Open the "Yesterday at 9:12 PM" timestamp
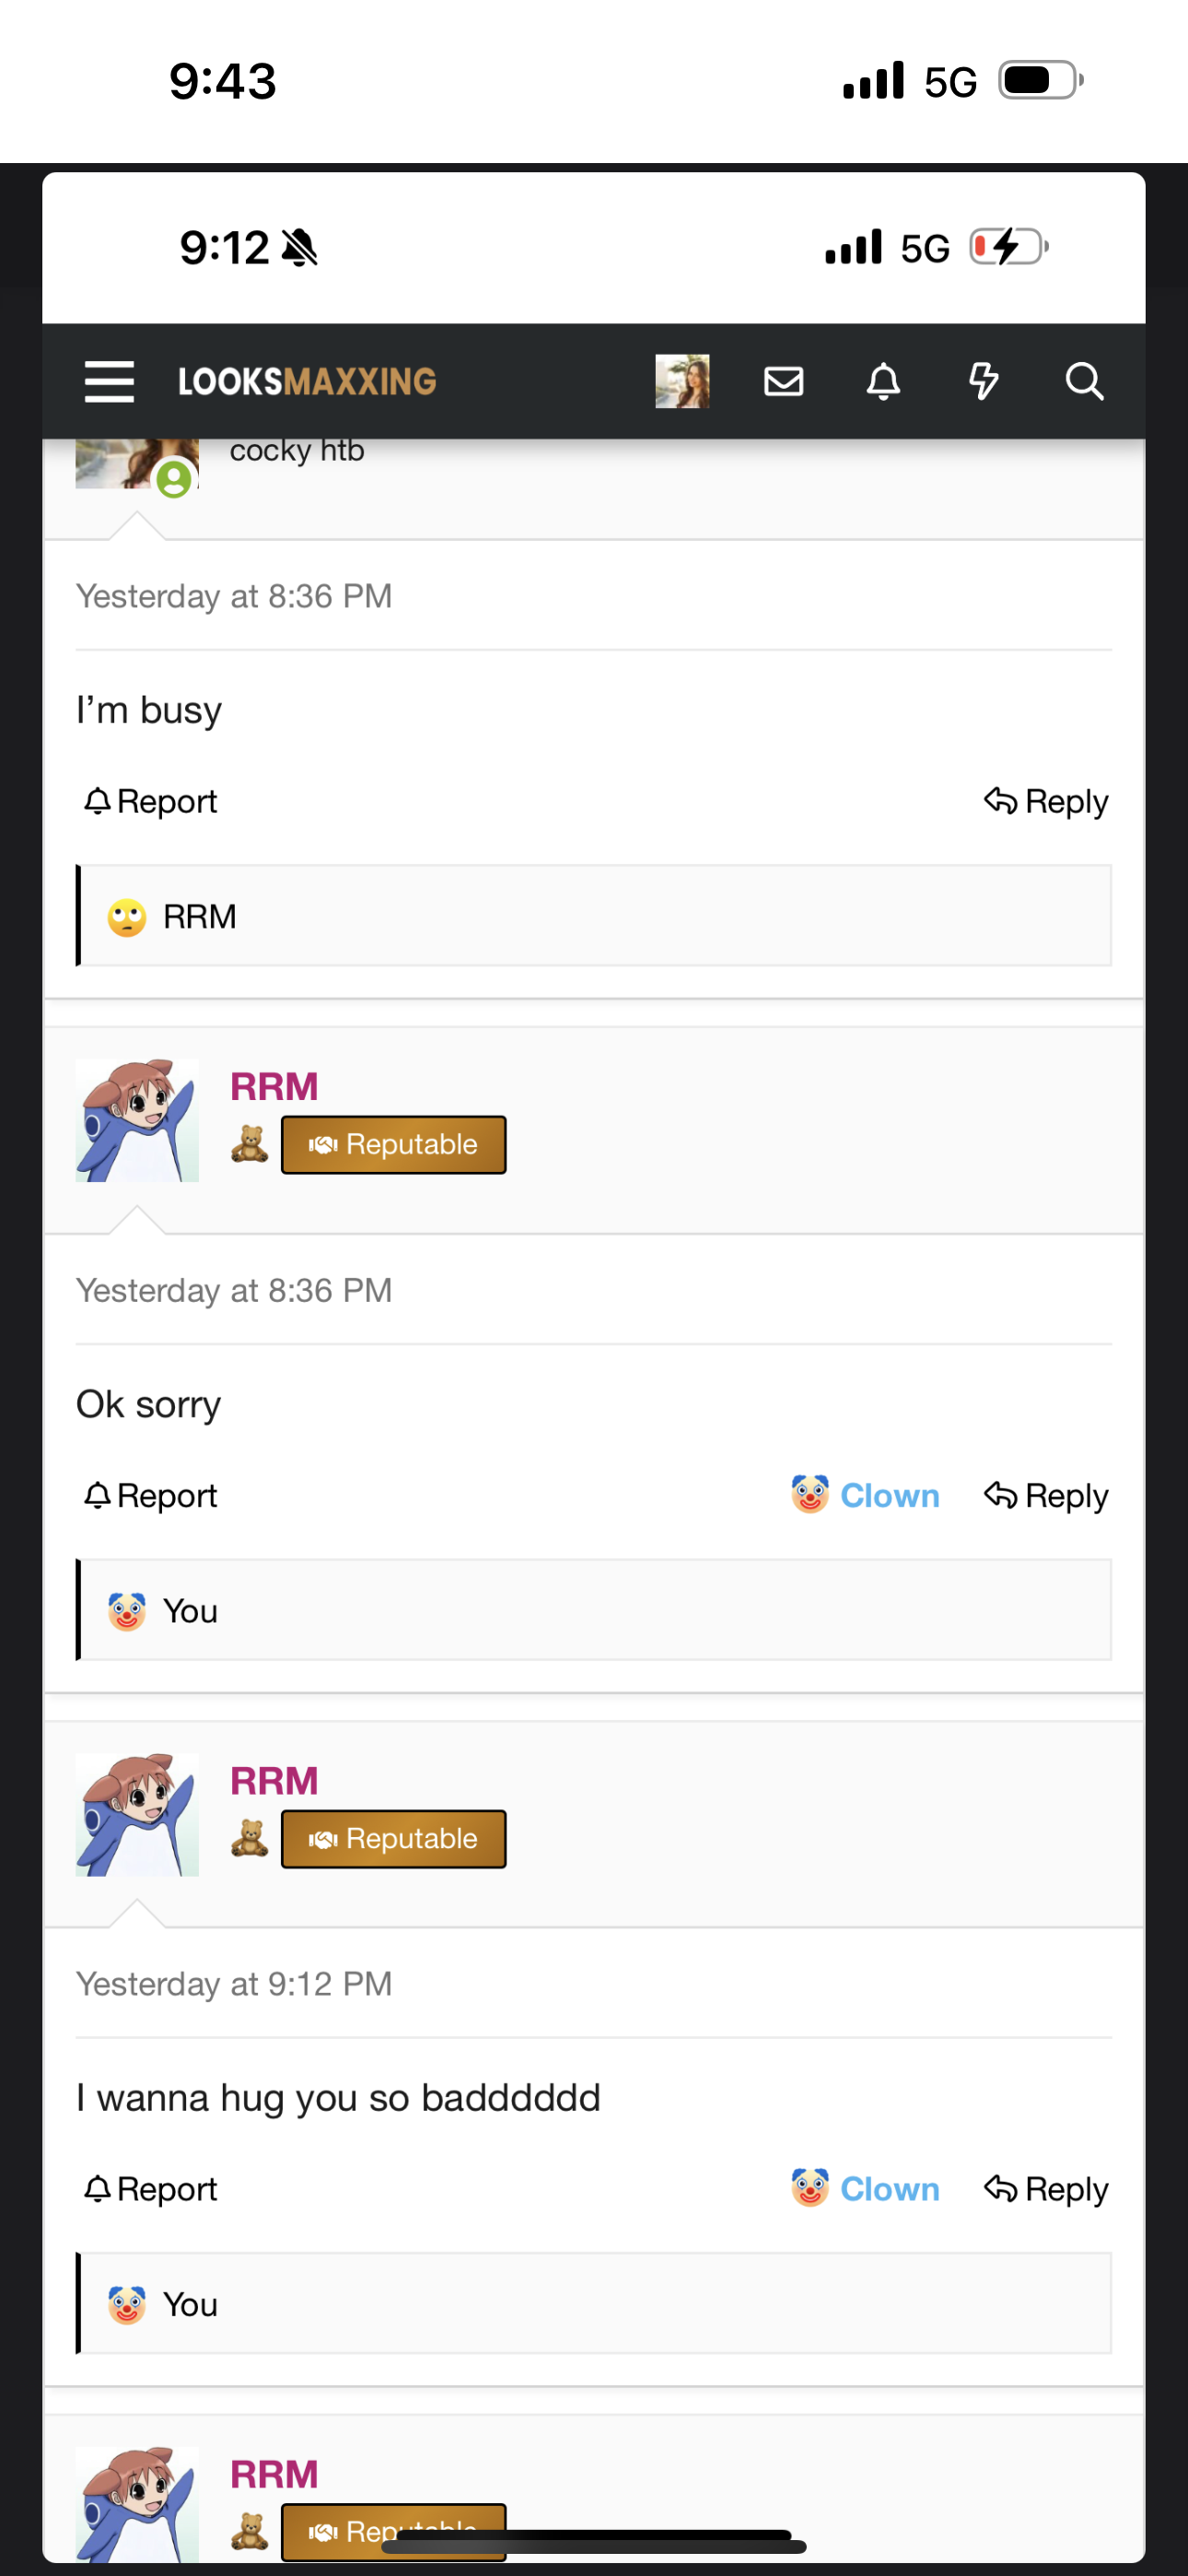 (234, 1984)
